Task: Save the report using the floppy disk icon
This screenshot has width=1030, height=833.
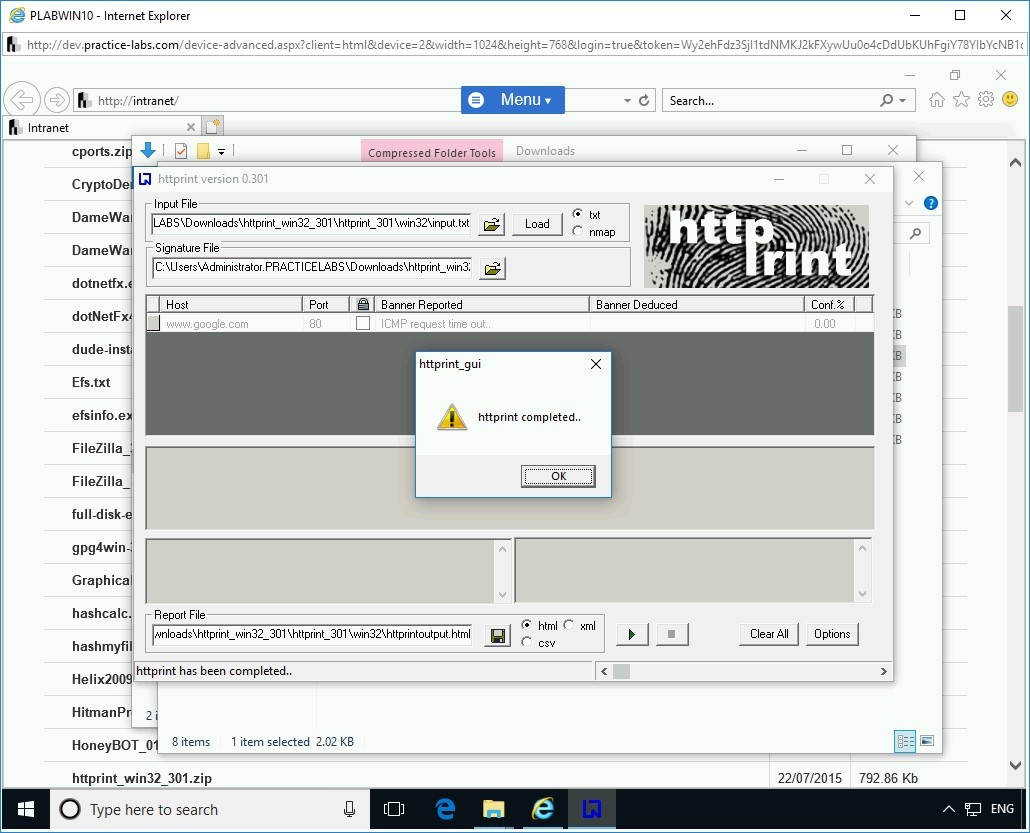Action: [x=497, y=634]
